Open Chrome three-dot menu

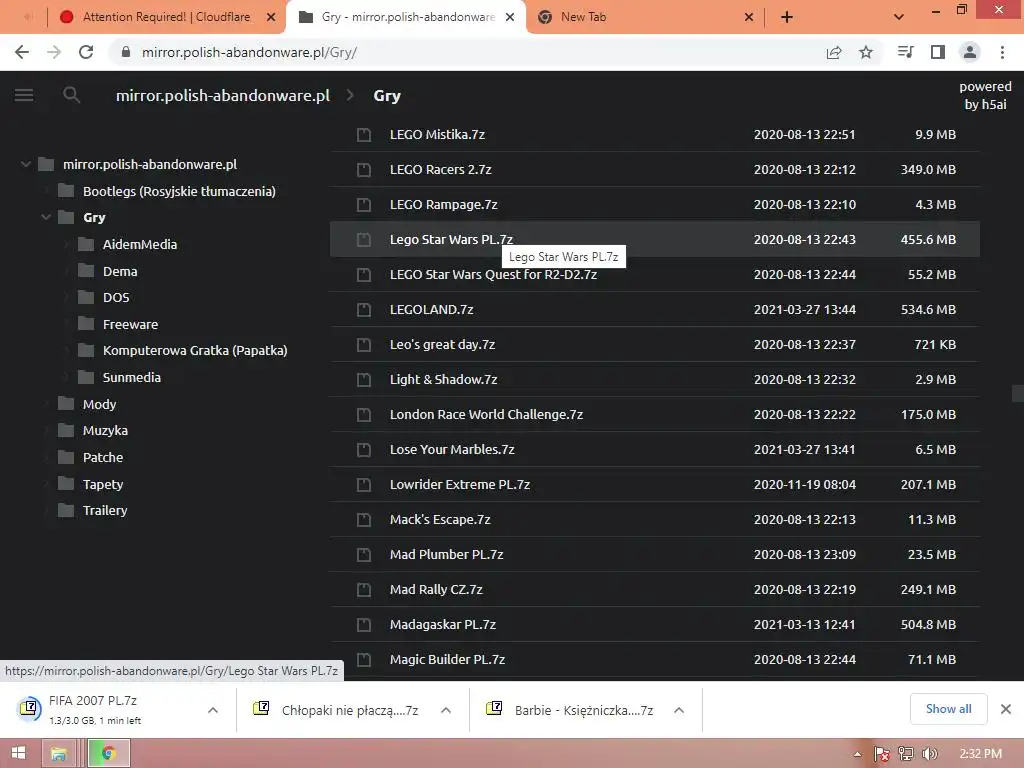(1002, 52)
